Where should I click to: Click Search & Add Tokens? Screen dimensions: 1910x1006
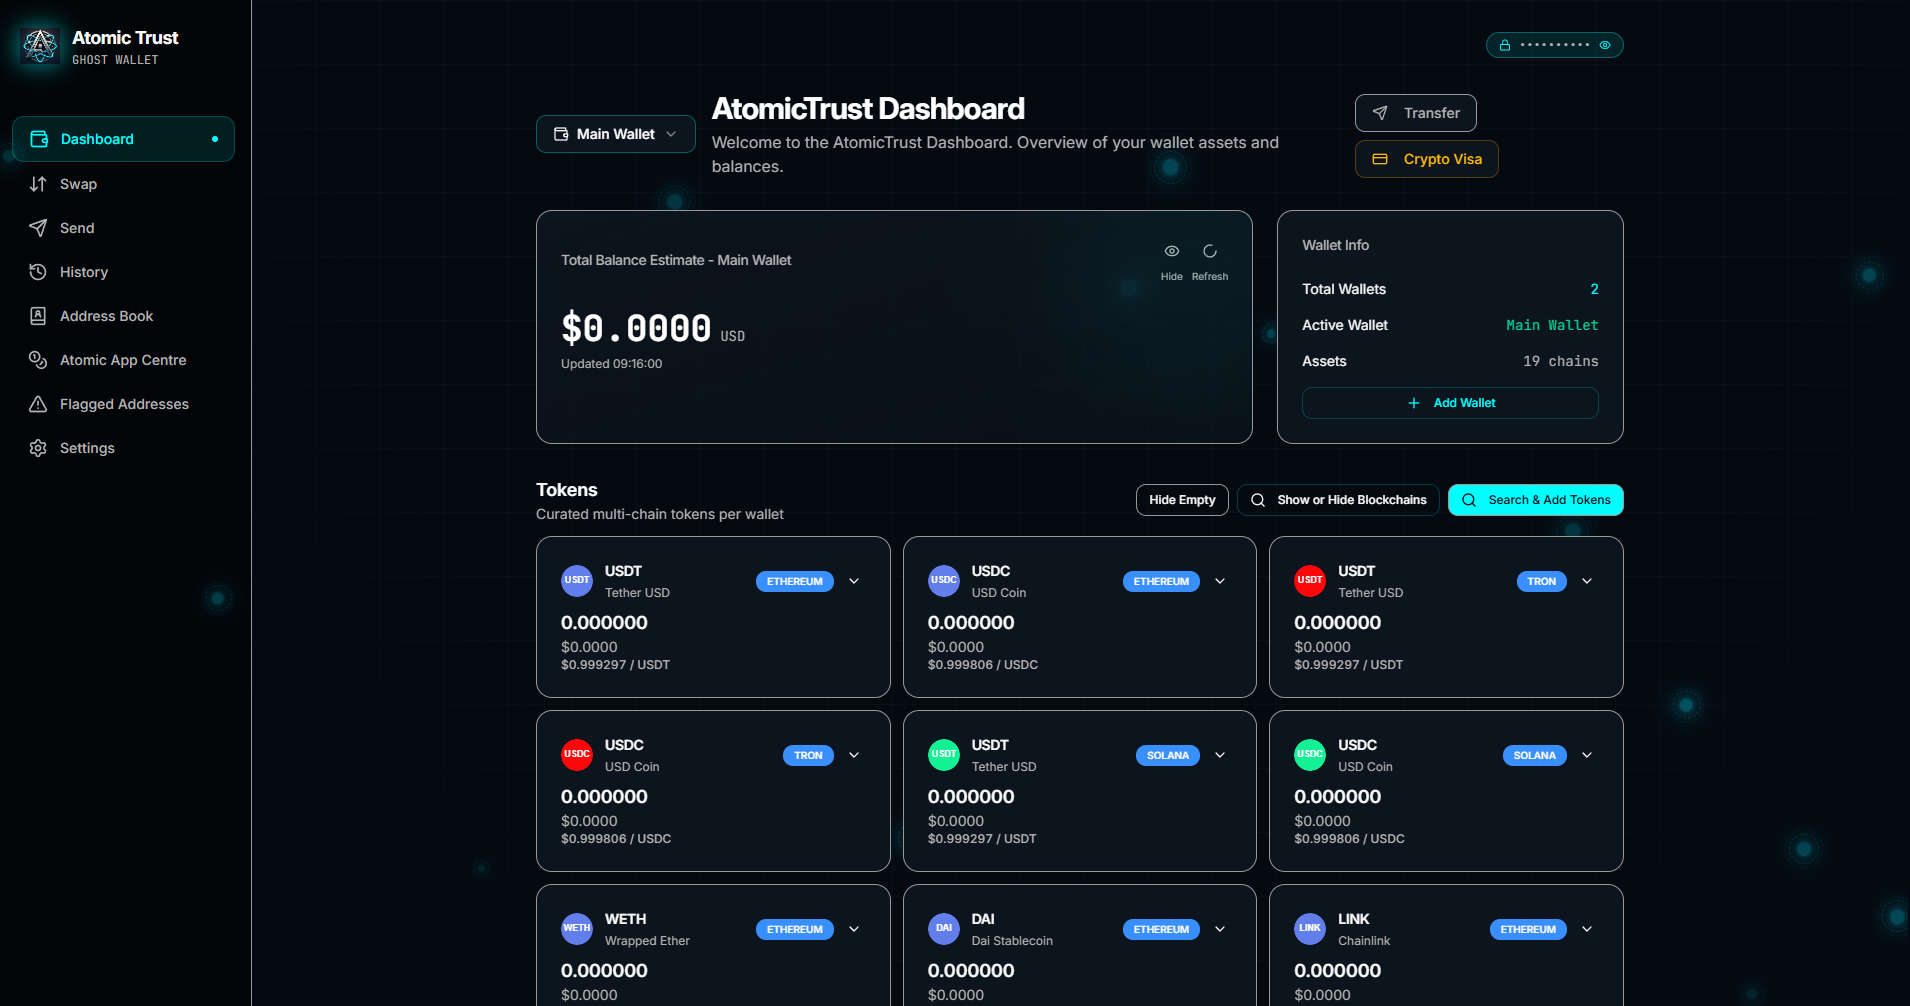click(1536, 500)
